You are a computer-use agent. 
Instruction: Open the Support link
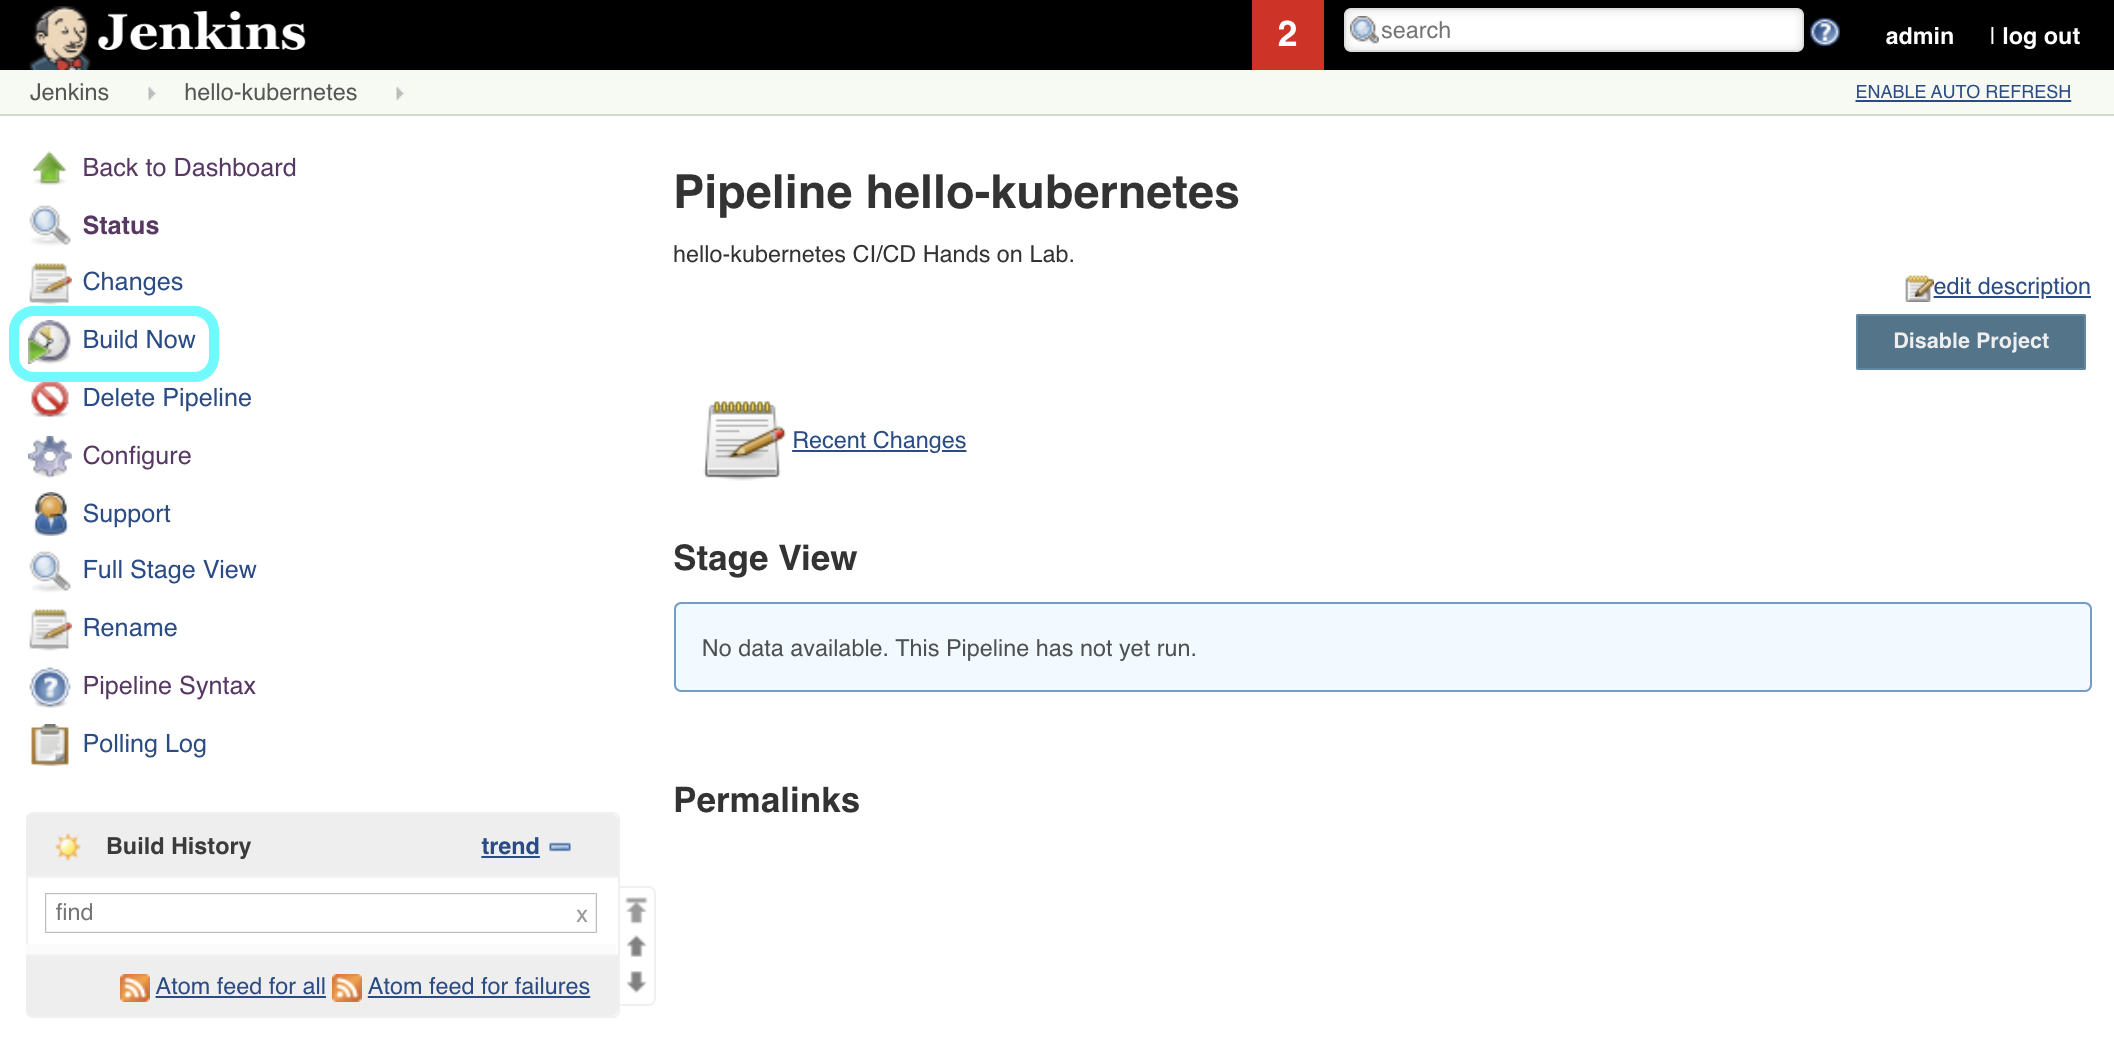(x=127, y=514)
